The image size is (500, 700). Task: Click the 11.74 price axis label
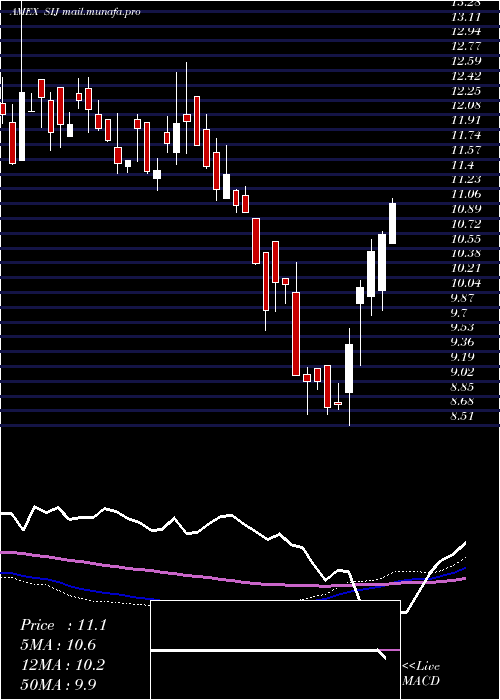pyautogui.click(x=466, y=135)
